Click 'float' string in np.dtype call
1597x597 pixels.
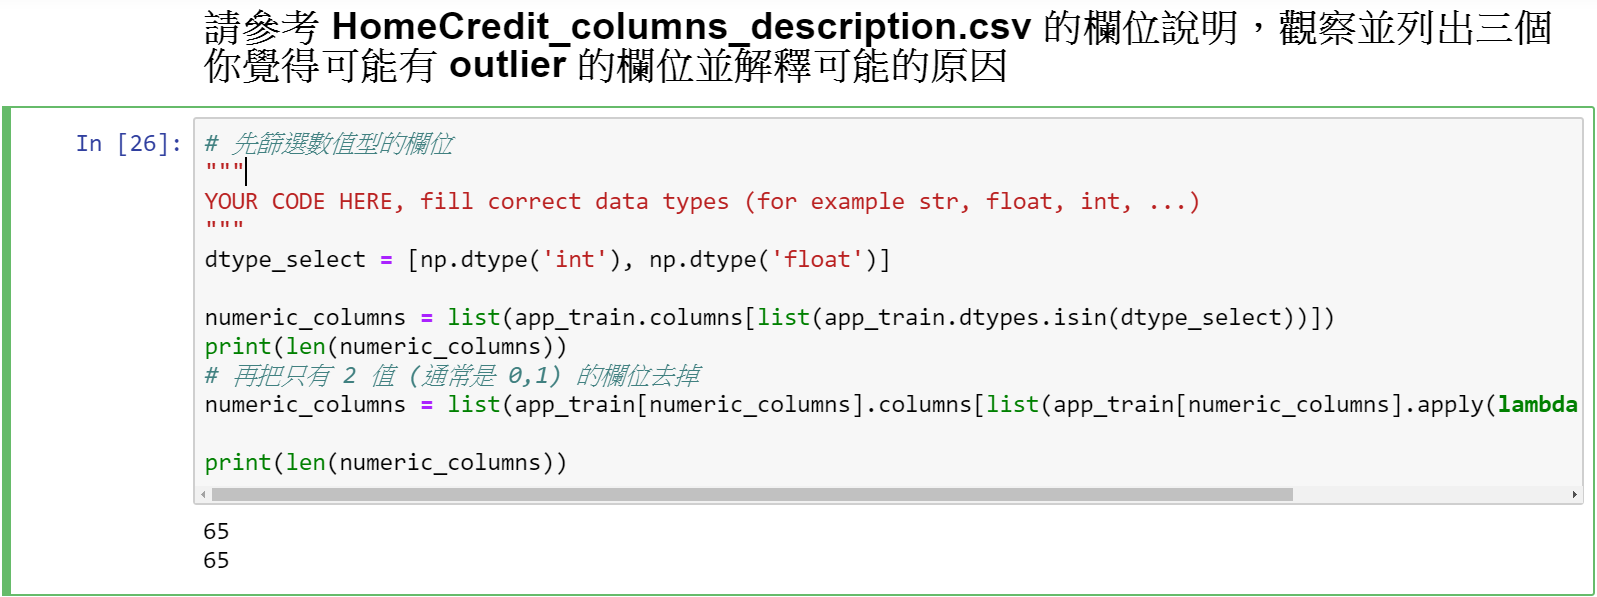point(817,260)
